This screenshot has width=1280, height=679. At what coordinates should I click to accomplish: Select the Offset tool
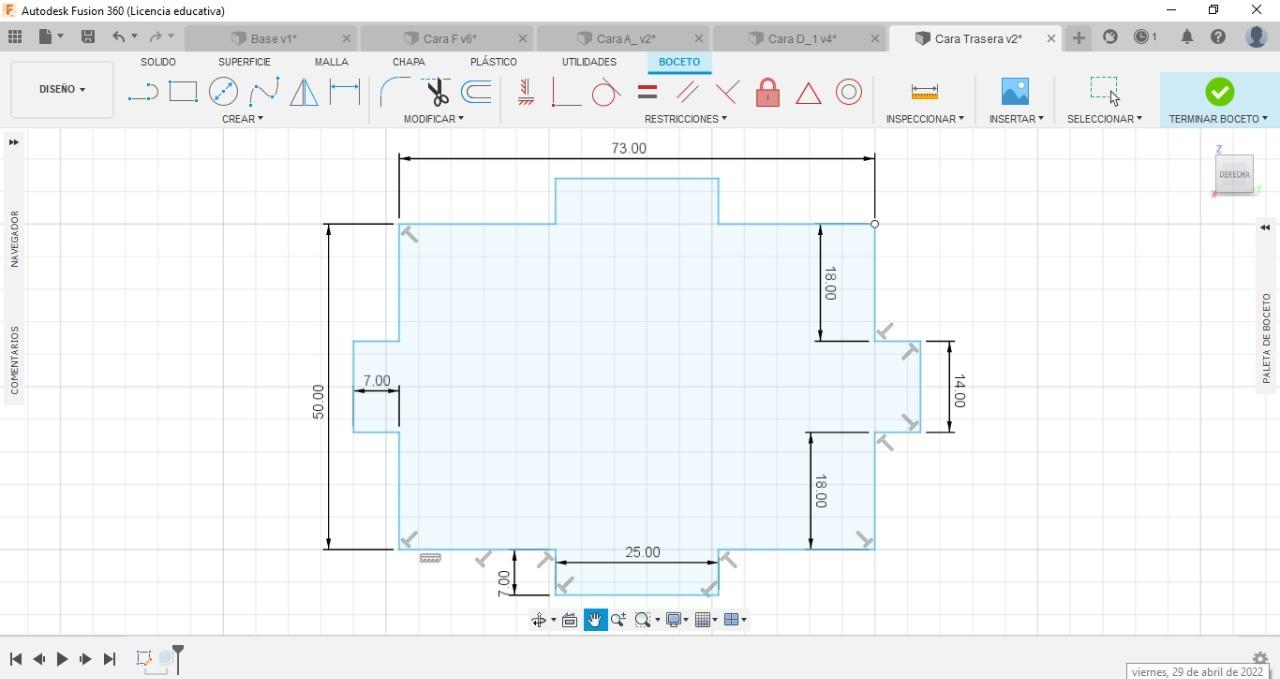(476, 92)
